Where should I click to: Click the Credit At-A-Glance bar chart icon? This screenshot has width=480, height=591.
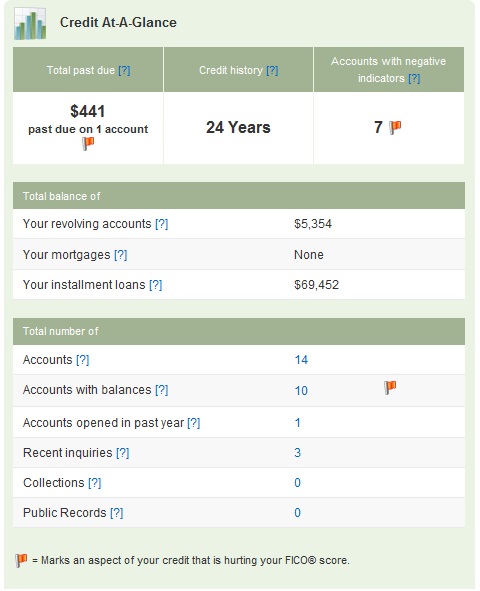click(x=30, y=23)
